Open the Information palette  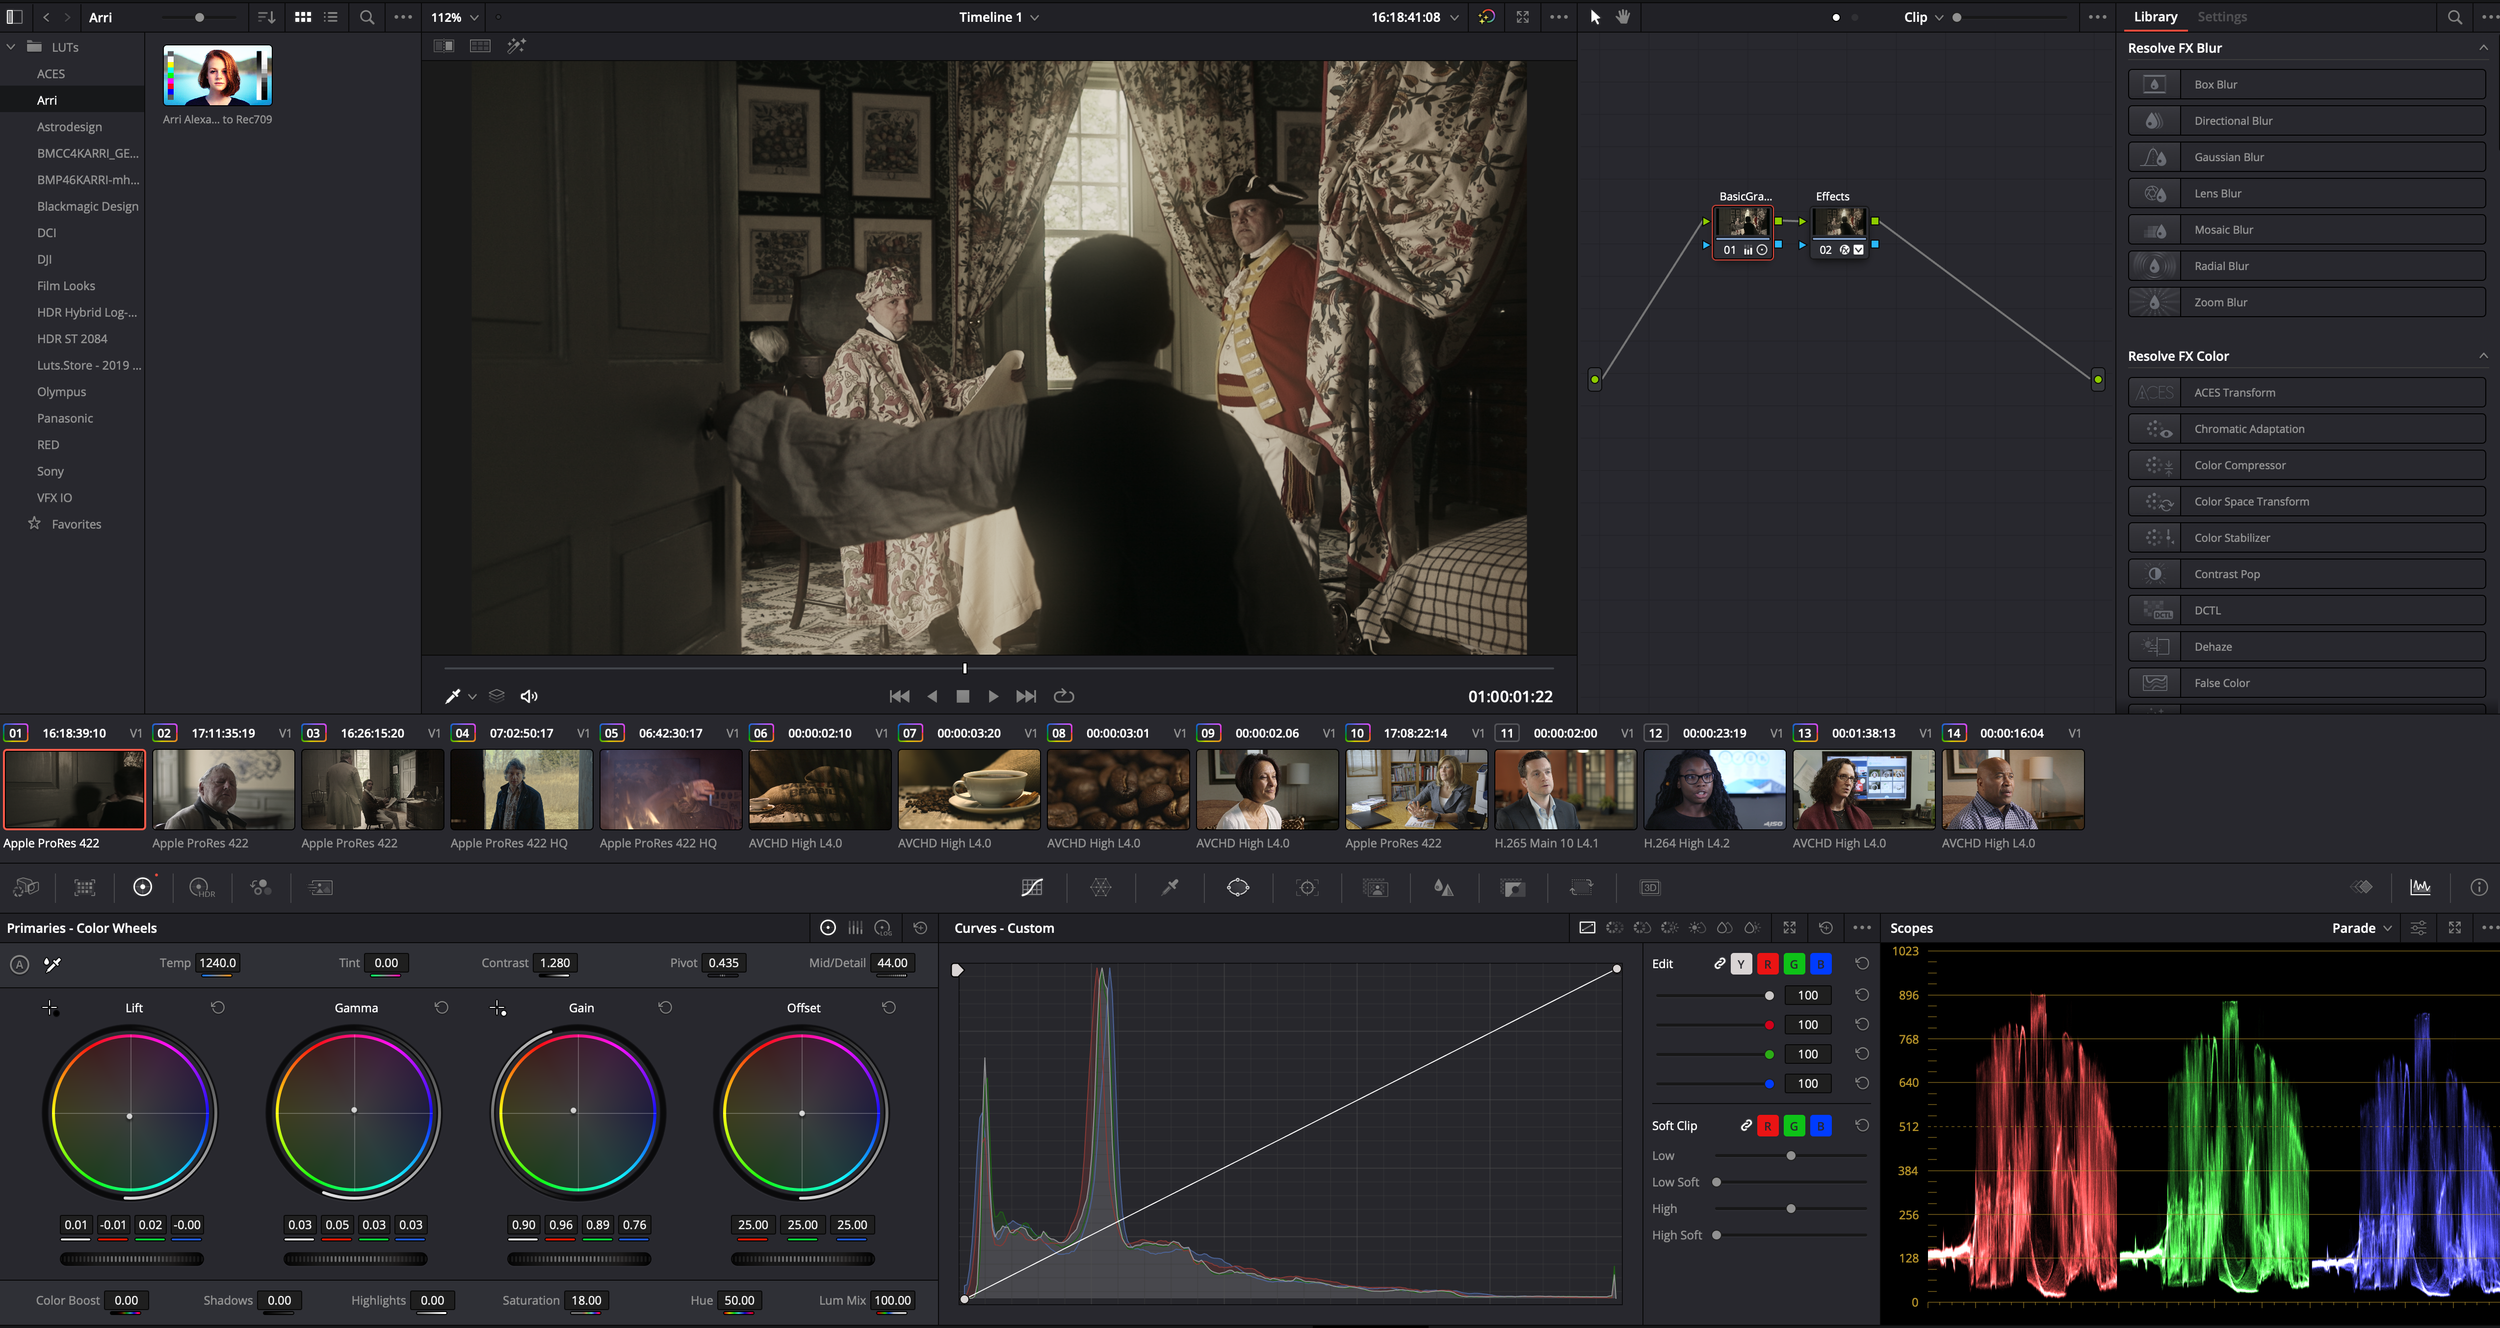click(x=2479, y=887)
